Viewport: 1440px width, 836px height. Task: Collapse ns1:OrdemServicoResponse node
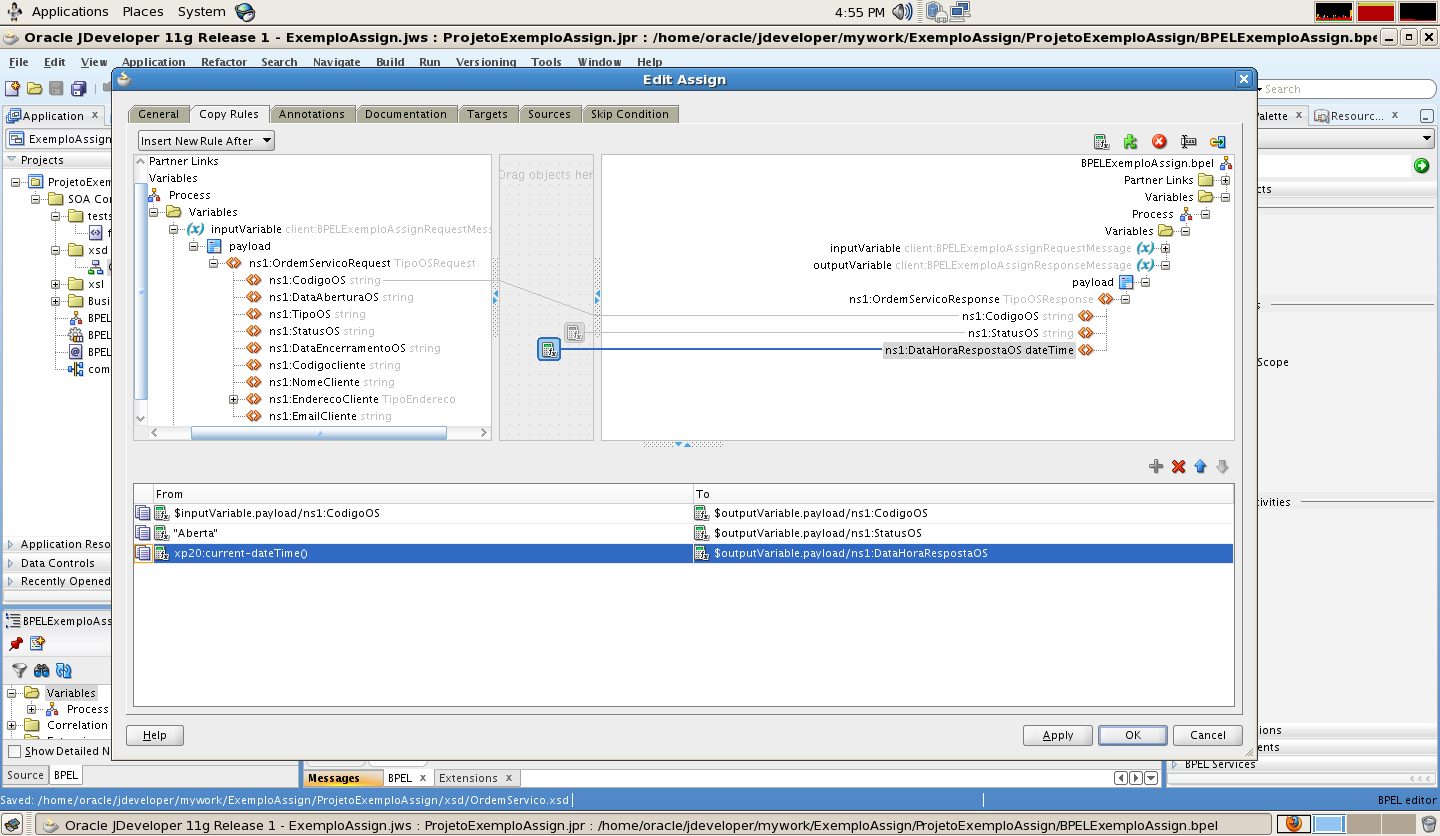click(1125, 299)
